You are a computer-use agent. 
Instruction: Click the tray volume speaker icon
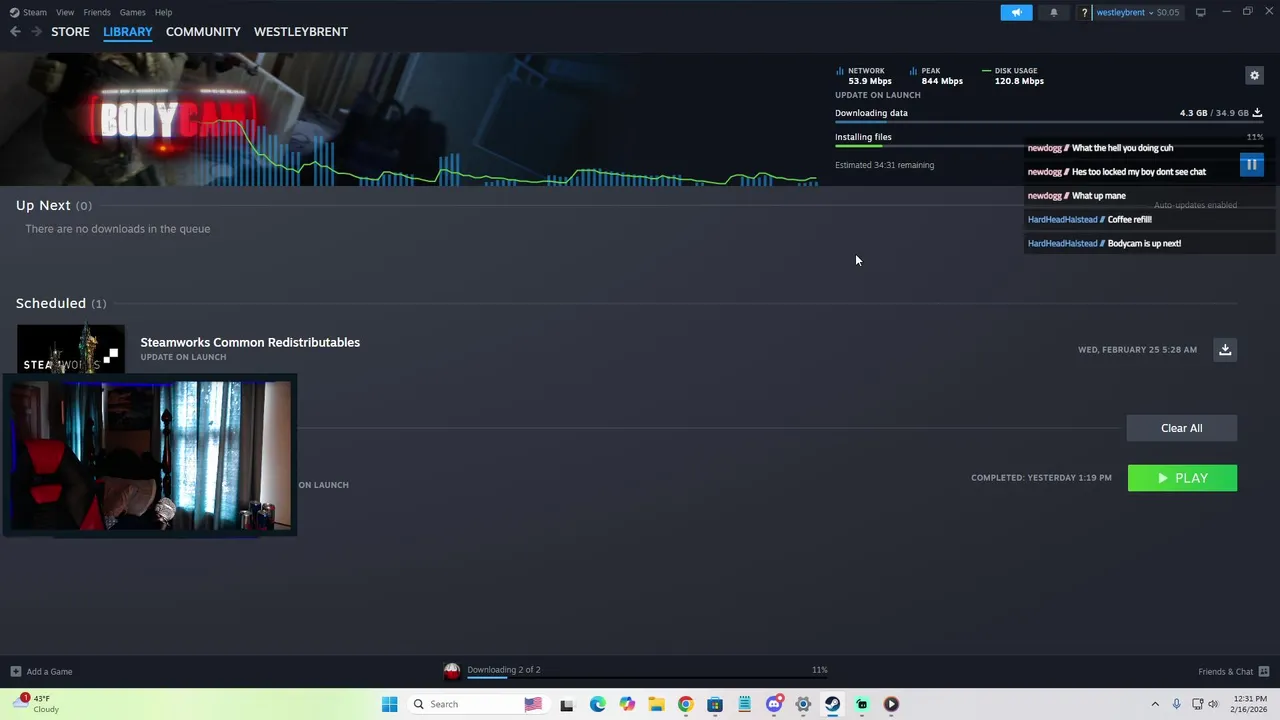(1213, 704)
